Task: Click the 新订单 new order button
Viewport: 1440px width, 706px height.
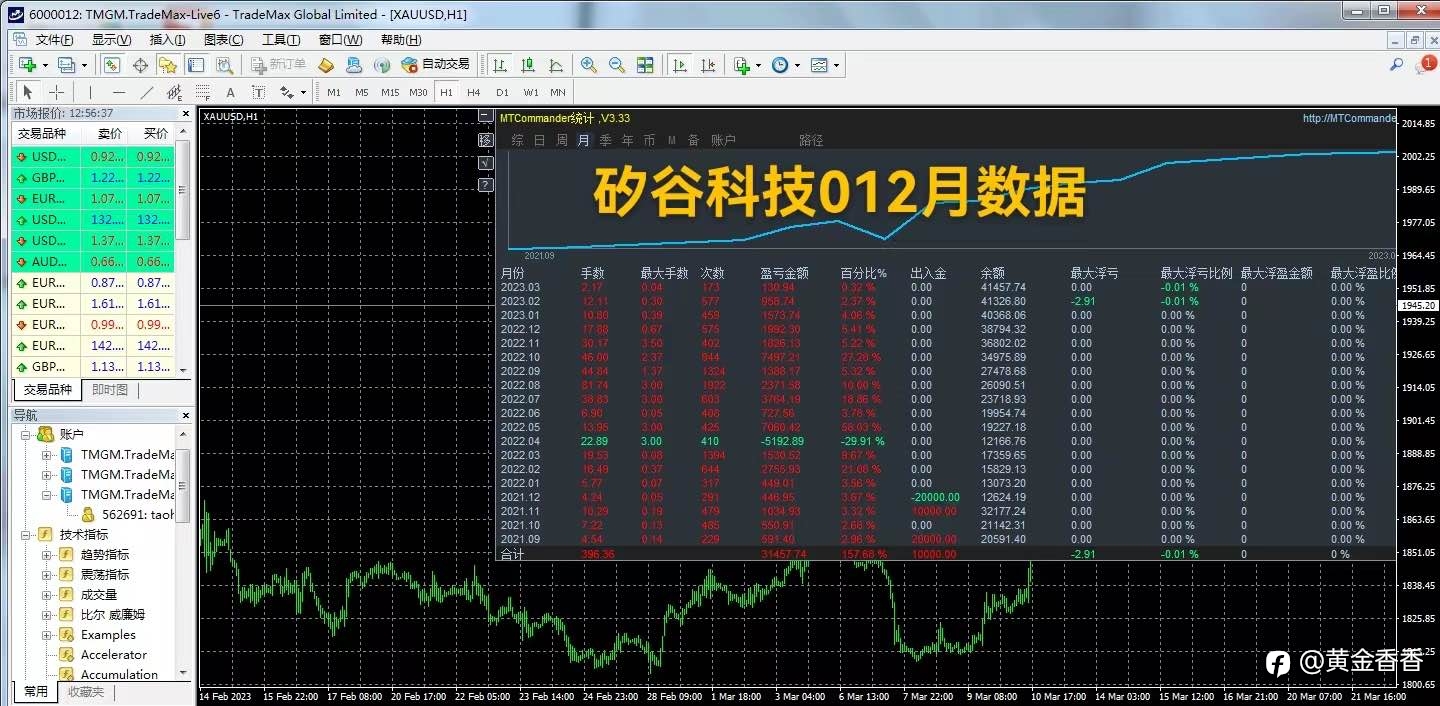Action: [x=277, y=65]
